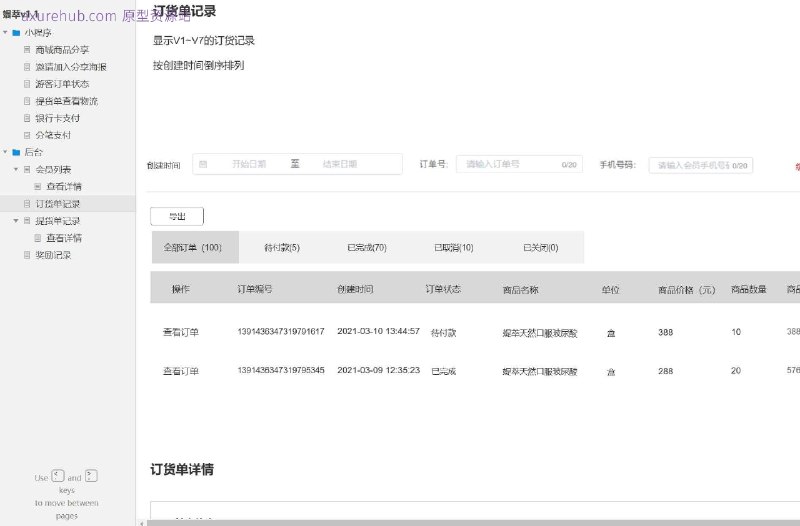Open the 分笔支付 page
This screenshot has height=526, width=800.
[x=53, y=135]
